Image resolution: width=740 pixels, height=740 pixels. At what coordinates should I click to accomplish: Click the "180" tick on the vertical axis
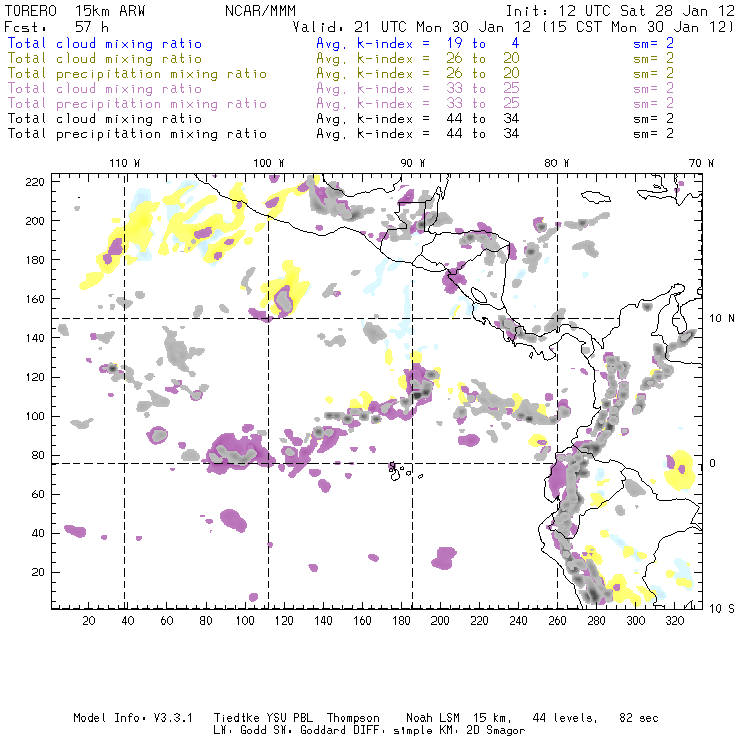[35, 260]
